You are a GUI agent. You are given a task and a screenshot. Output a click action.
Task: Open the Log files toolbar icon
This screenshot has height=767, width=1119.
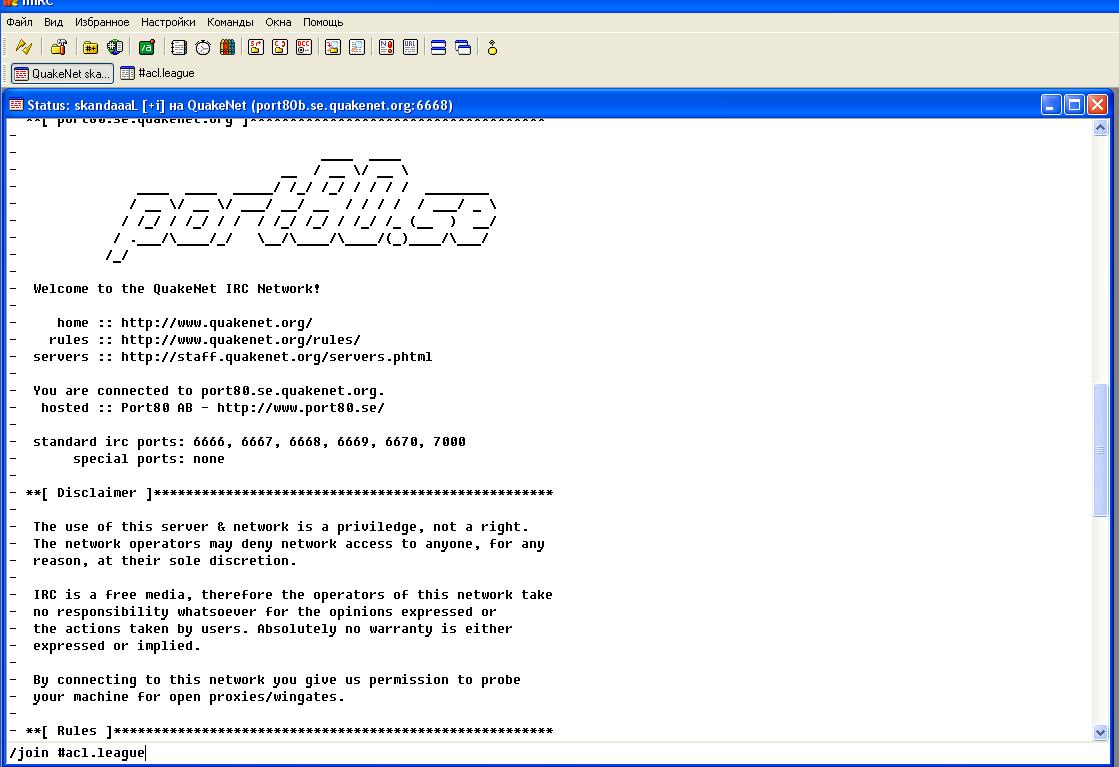357,48
